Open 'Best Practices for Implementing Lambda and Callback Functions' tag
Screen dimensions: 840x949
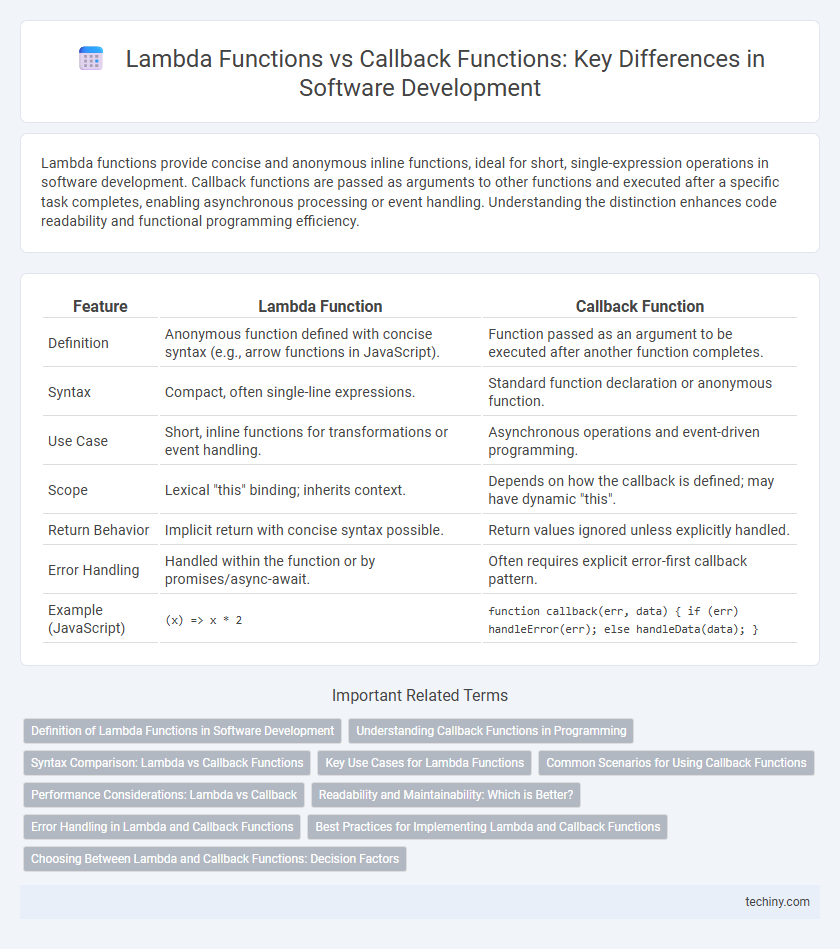tap(487, 827)
